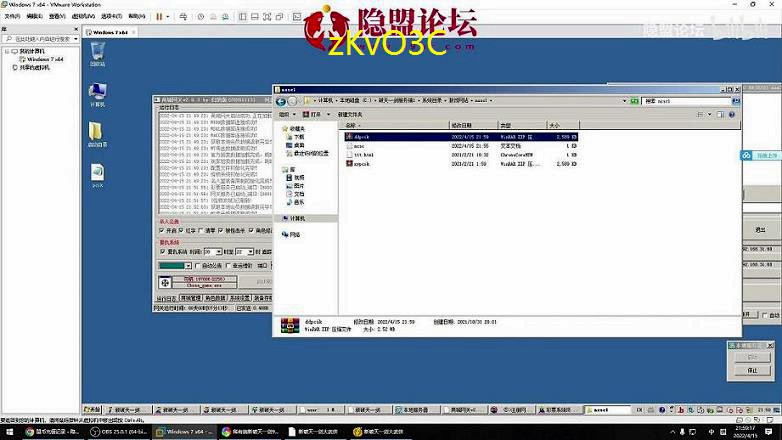
Task: Collapse the 我的计算机 tree node
Action: (x=7, y=51)
